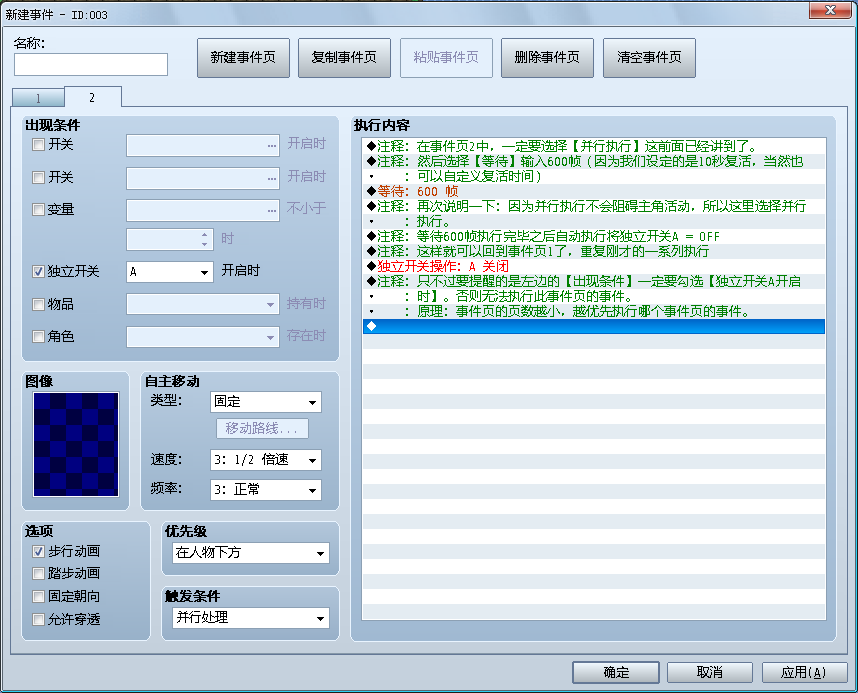
Task: Click the 复制事件页 button
Action: tap(344, 57)
